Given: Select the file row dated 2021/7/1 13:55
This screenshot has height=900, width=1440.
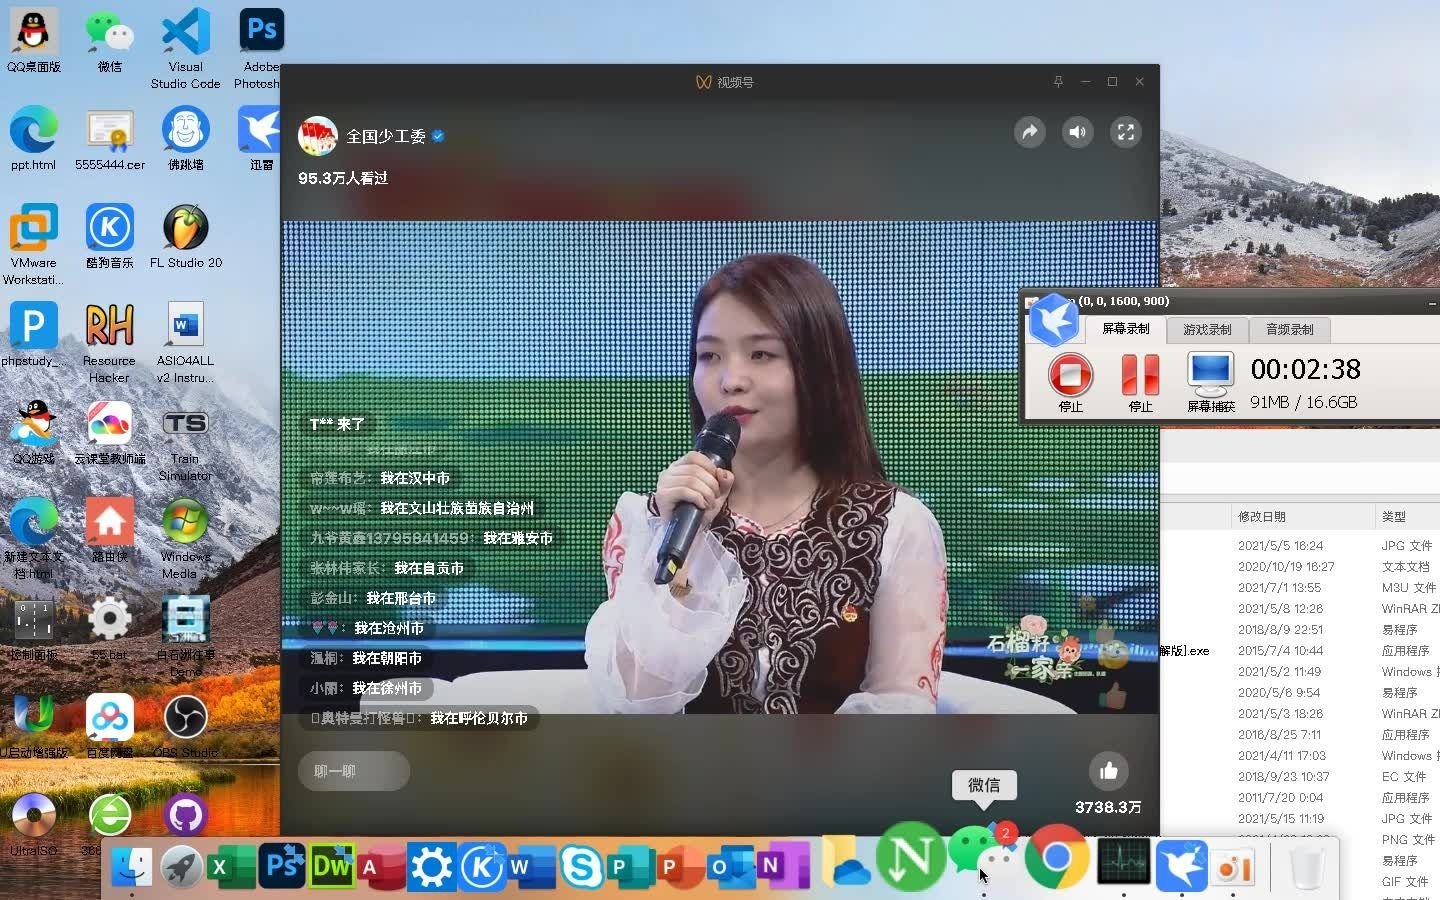Looking at the screenshot, I should (1300, 587).
